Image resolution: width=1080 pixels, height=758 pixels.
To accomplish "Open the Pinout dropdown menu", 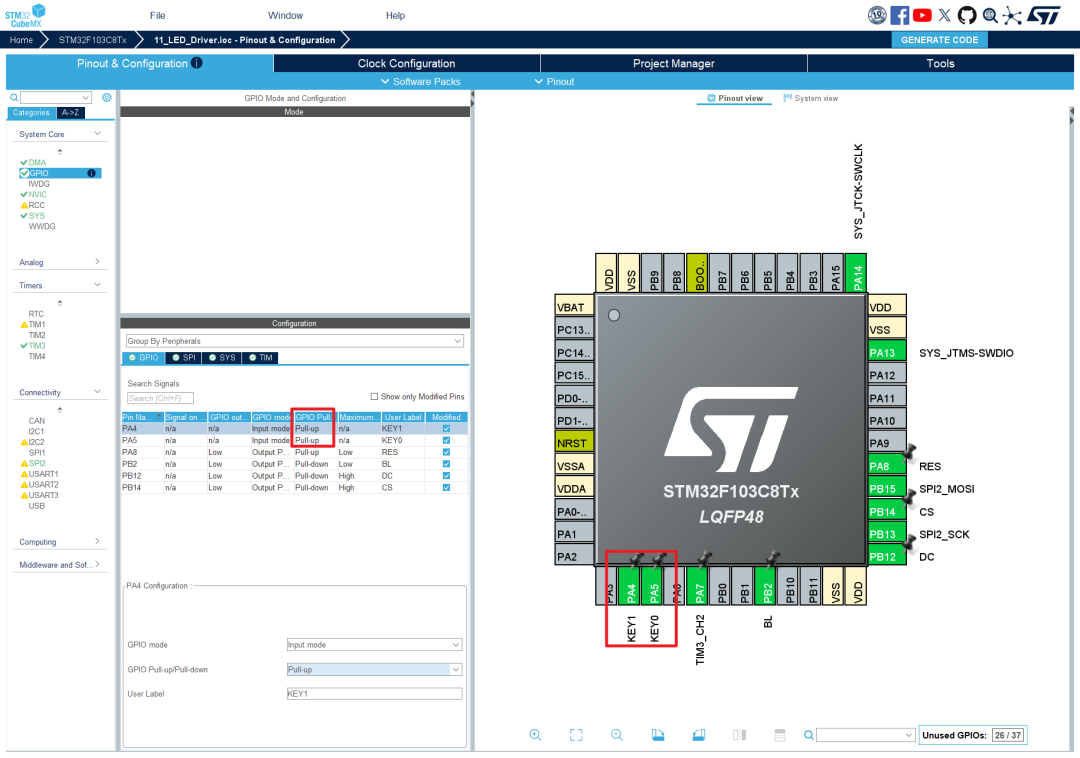I will (x=554, y=81).
